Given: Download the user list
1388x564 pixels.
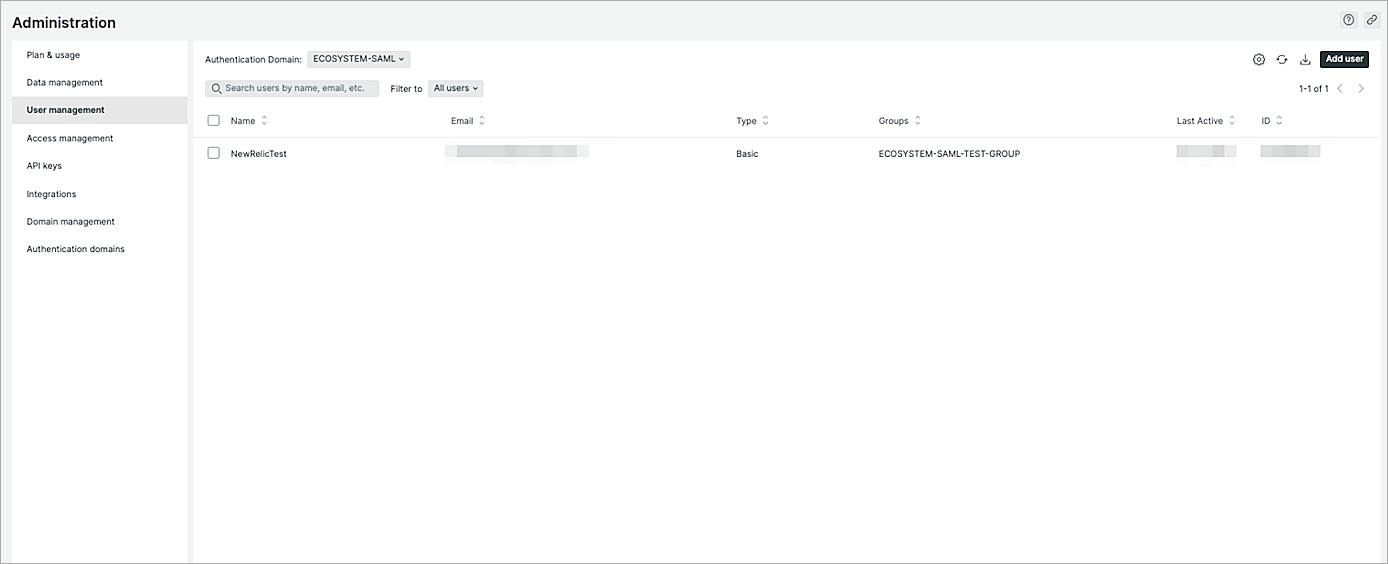Looking at the screenshot, I should pos(1305,60).
